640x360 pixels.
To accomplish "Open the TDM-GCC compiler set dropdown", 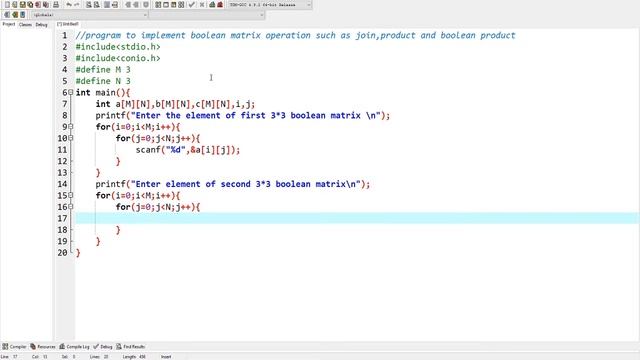I will click(270, 4).
